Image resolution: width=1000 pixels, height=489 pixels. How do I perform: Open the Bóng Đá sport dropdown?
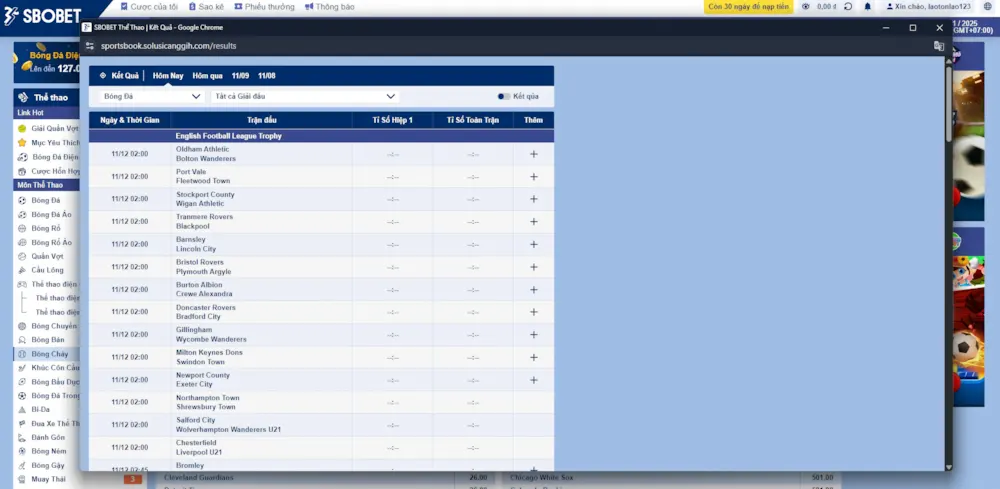(152, 97)
